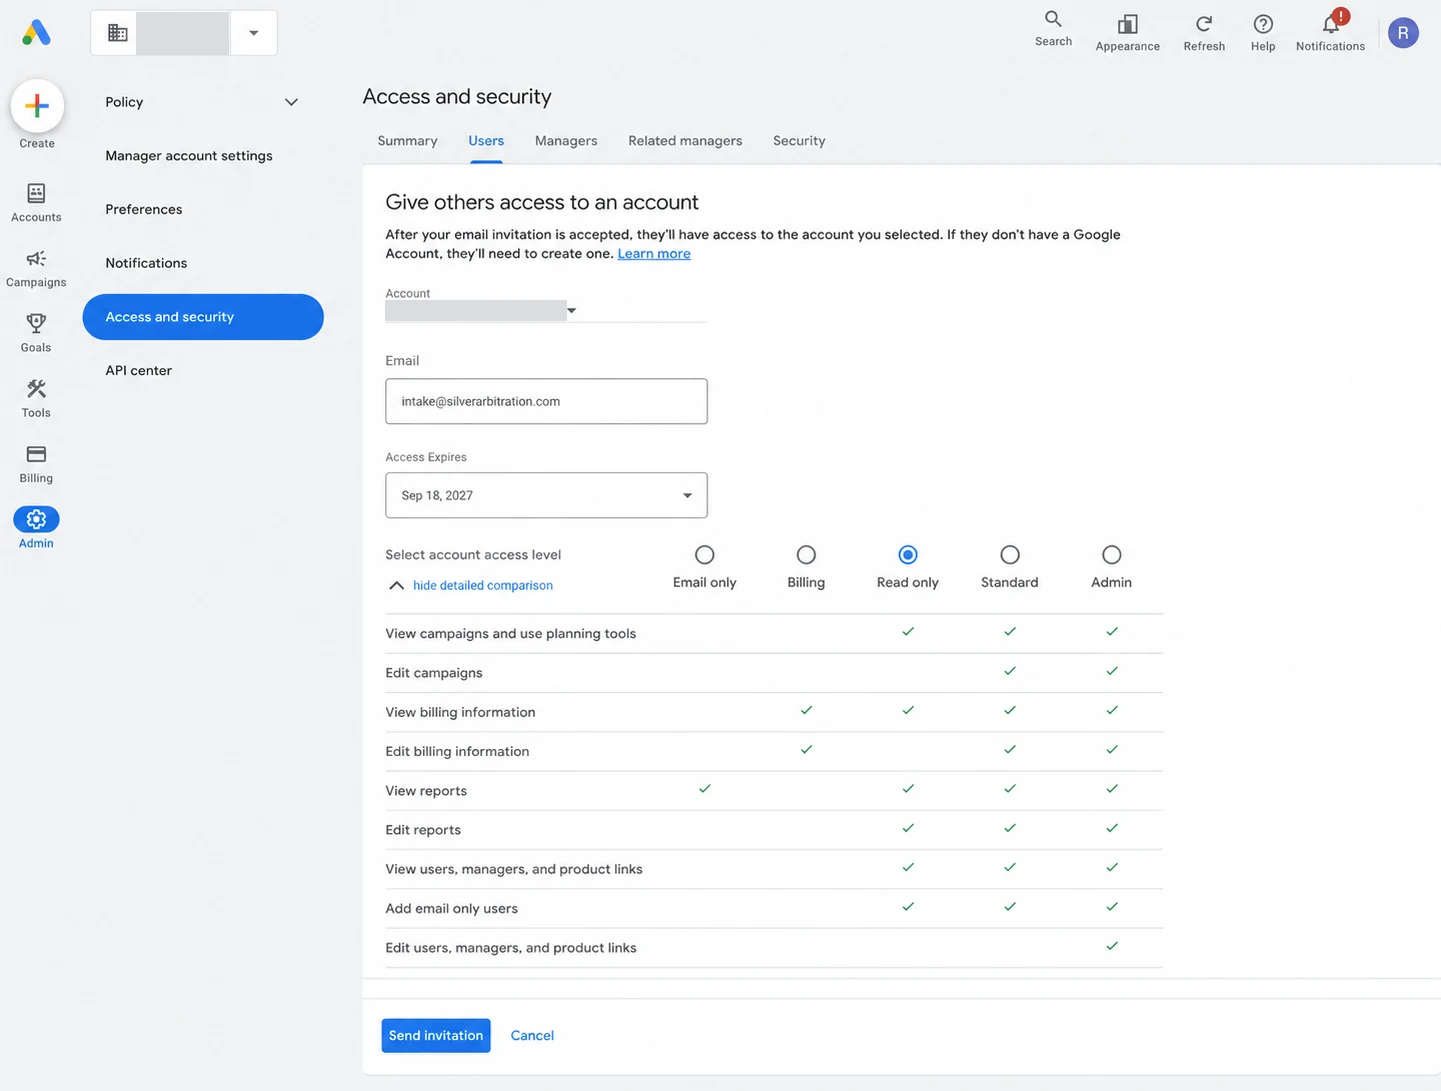Click hide detailed comparison link
The width and height of the screenshot is (1441, 1091).
tap(483, 586)
